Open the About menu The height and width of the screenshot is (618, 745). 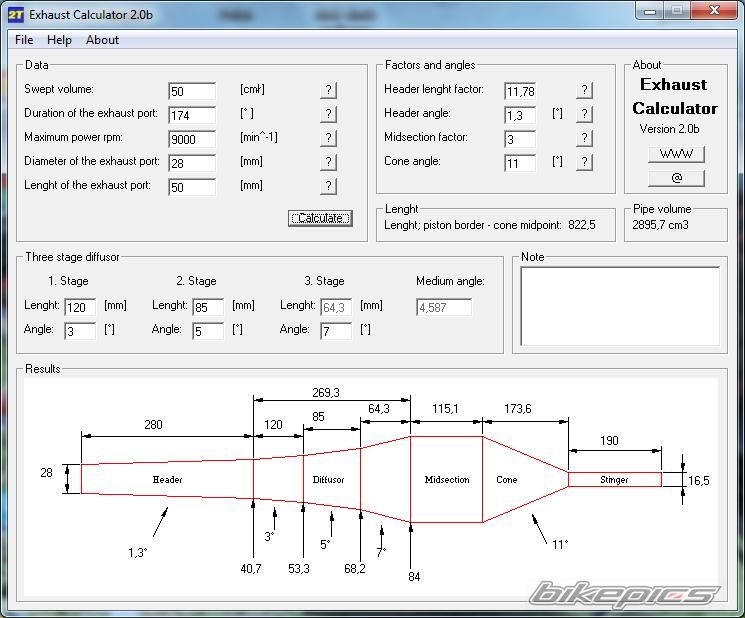coord(102,40)
